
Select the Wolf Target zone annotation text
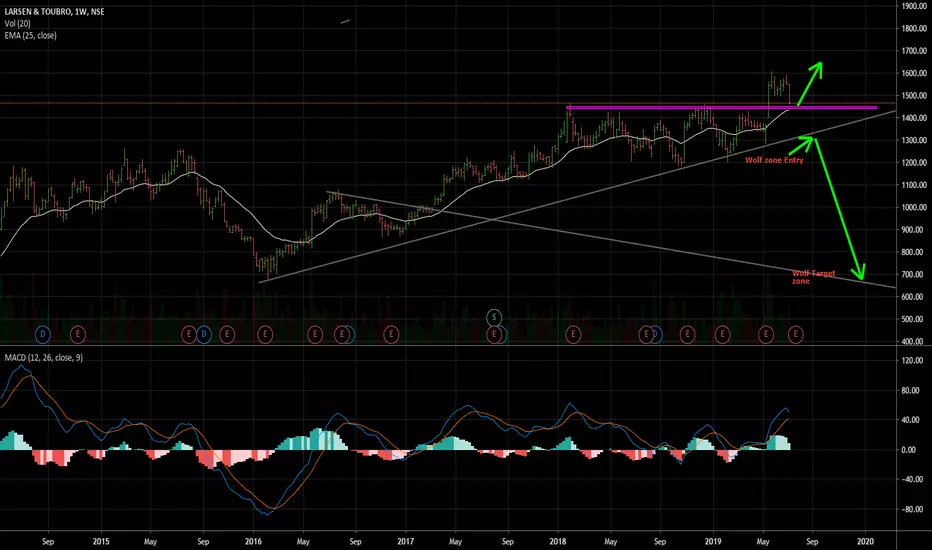[813, 277]
